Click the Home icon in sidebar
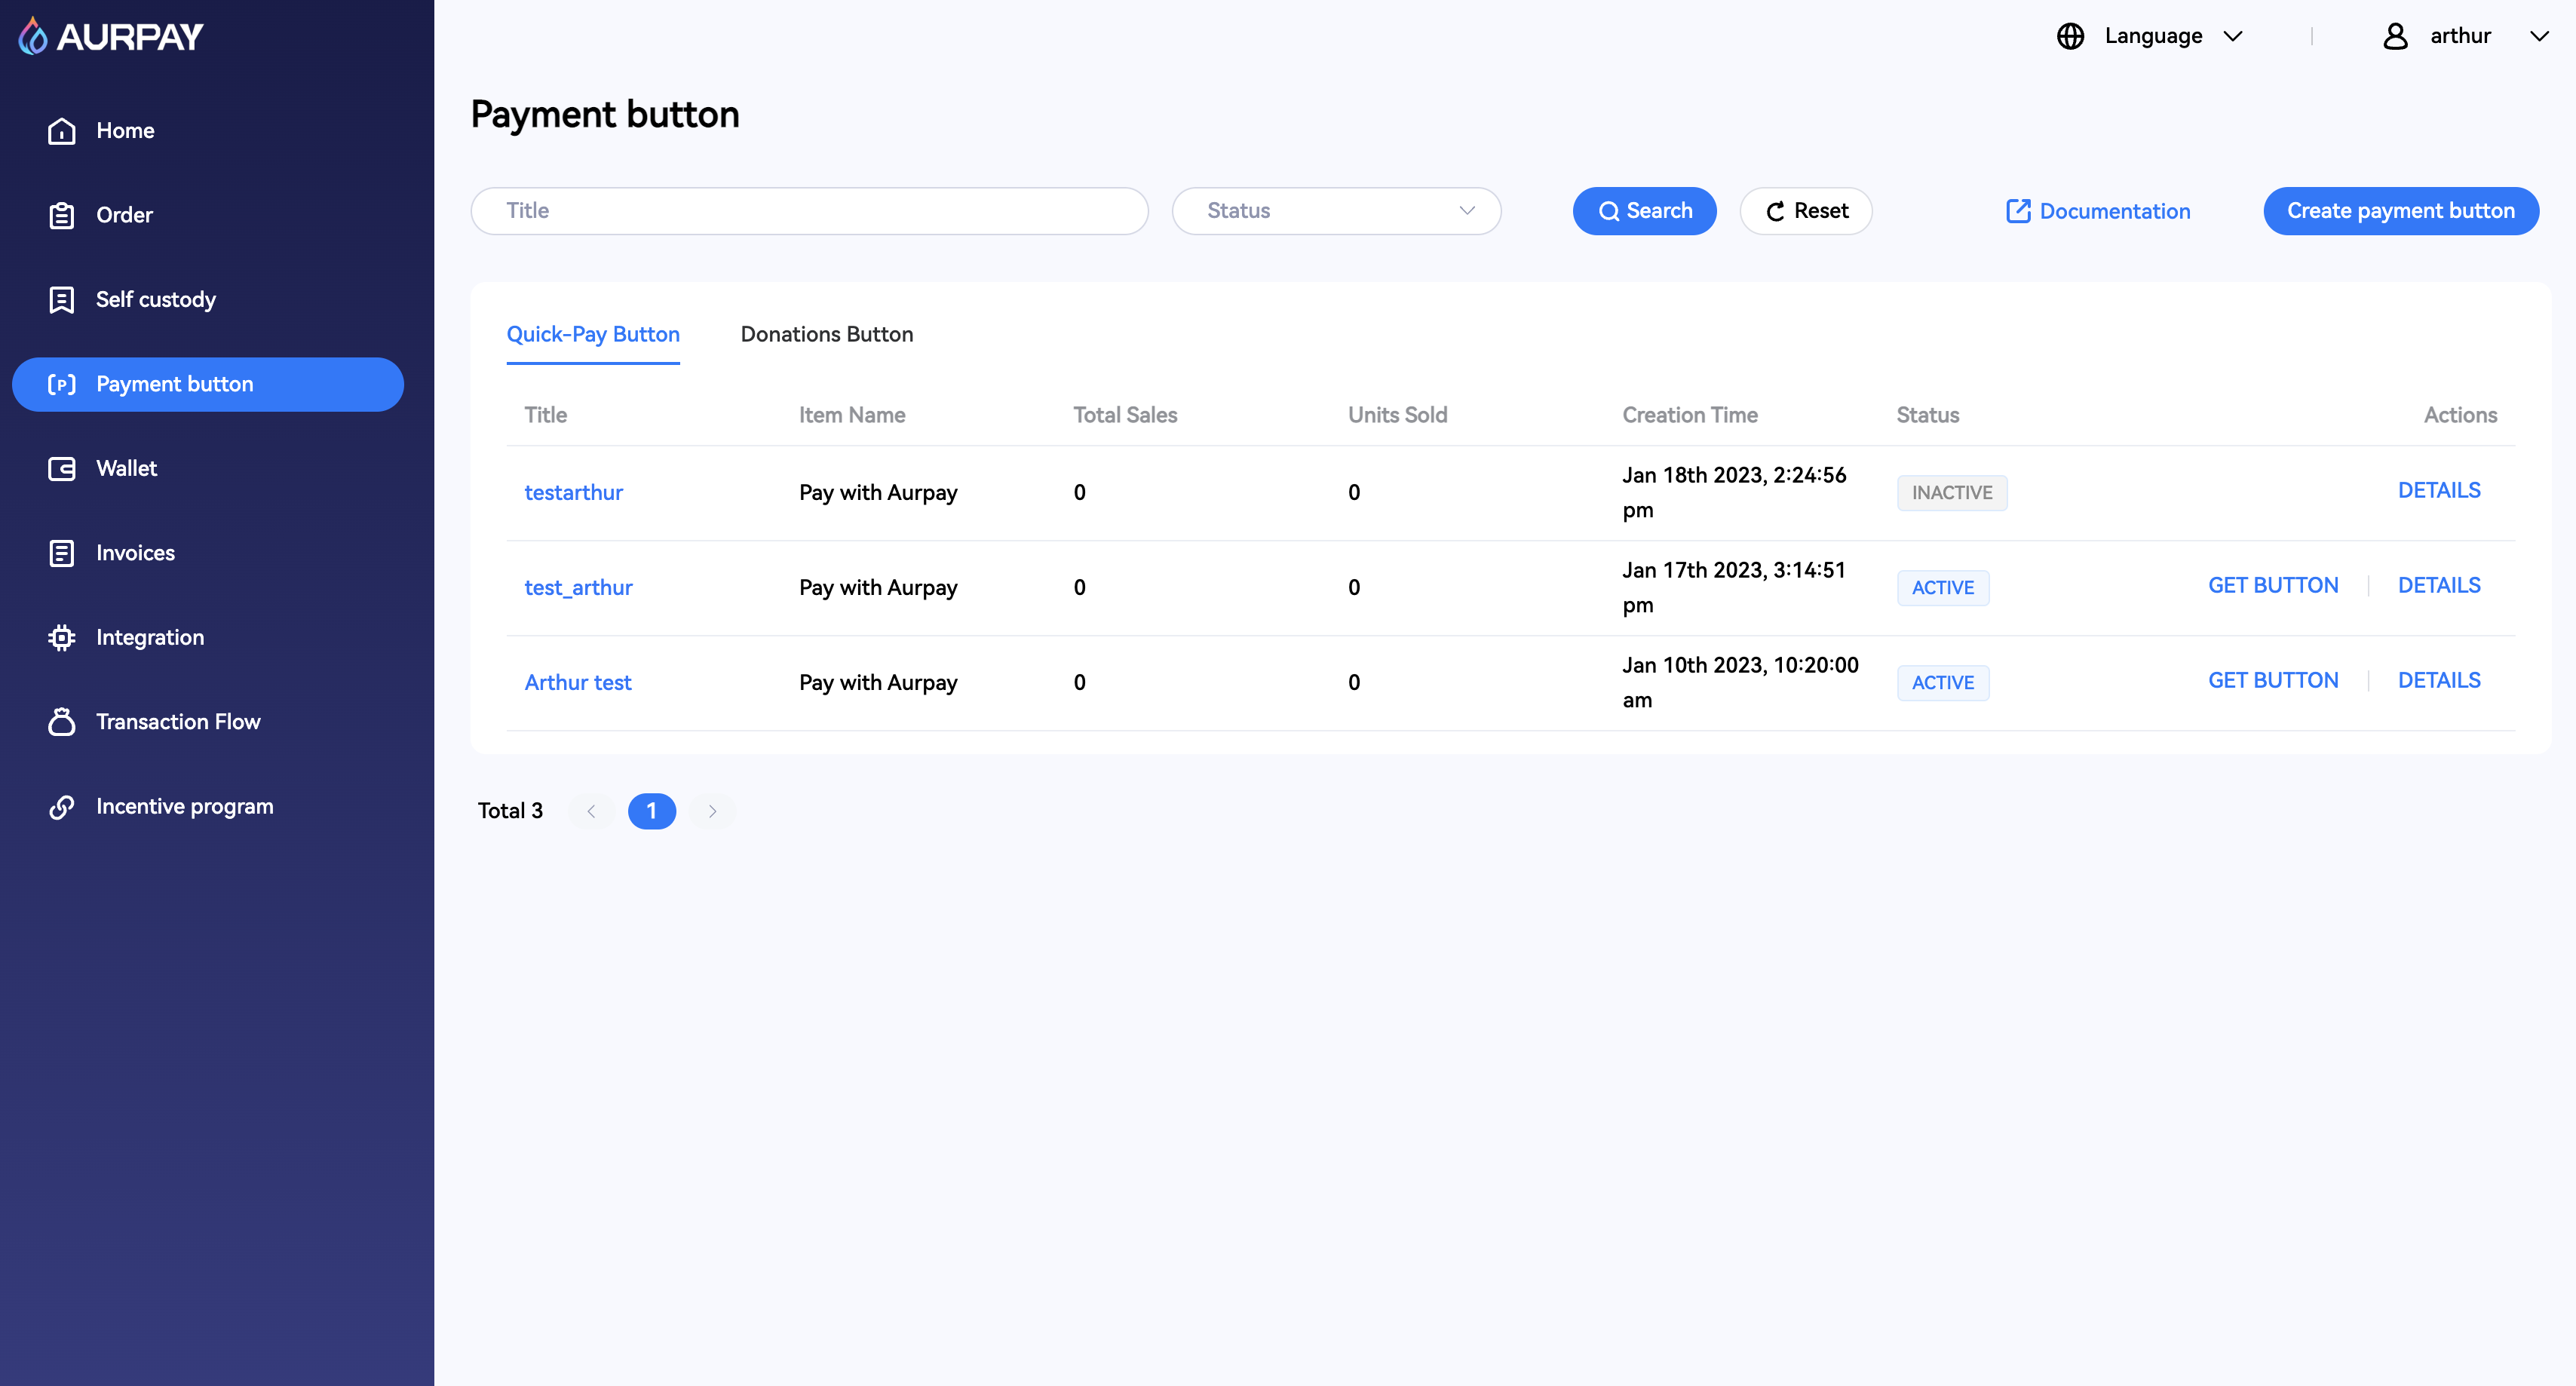The width and height of the screenshot is (2576, 1386). (62, 131)
